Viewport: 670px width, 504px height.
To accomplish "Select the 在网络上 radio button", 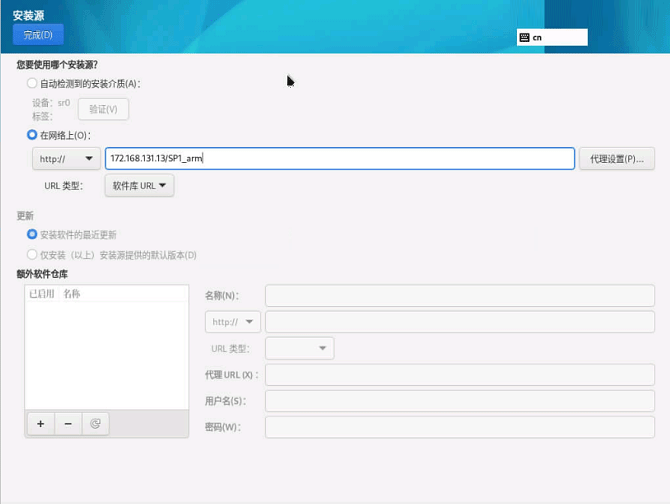I will (33, 135).
